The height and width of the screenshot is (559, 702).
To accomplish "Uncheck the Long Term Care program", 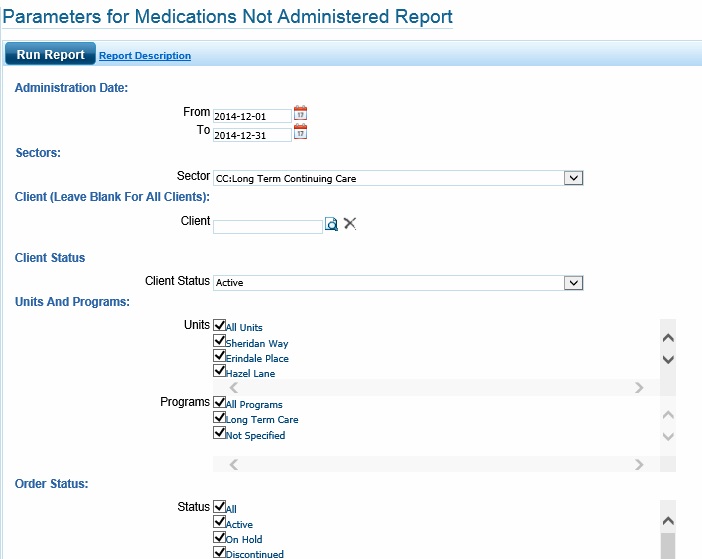I will coord(220,418).
